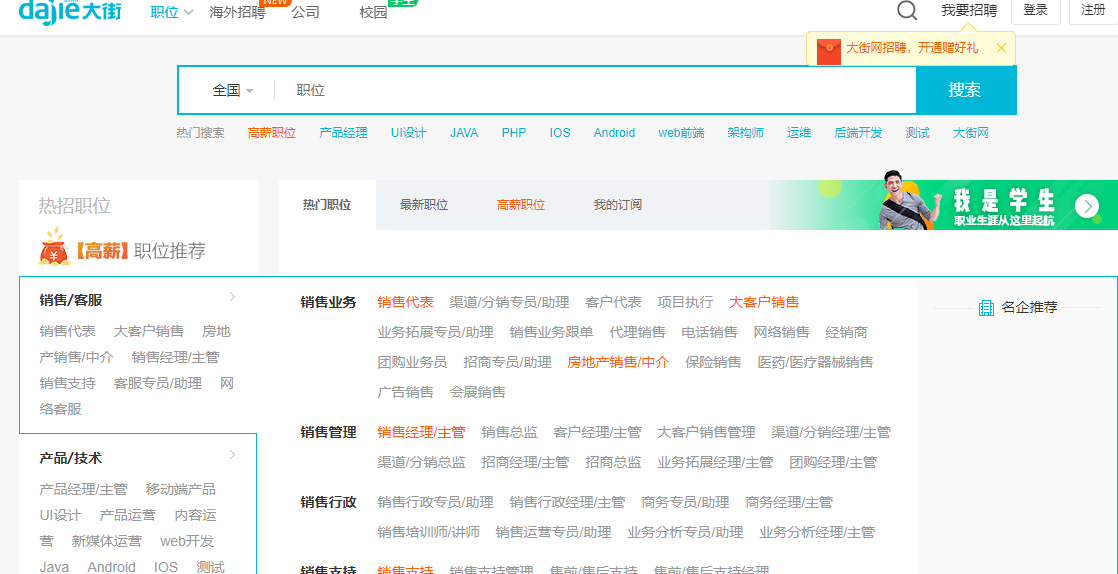The width and height of the screenshot is (1118, 574).
Task: Select the JAVA hot search link
Action: tap(464, 133)
